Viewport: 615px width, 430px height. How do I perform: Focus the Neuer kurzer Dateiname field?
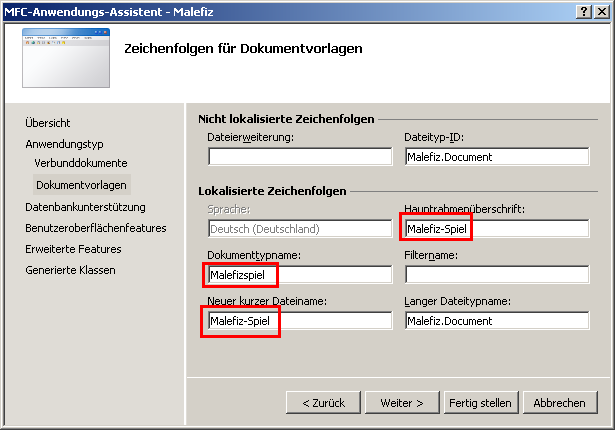[300, 321]
